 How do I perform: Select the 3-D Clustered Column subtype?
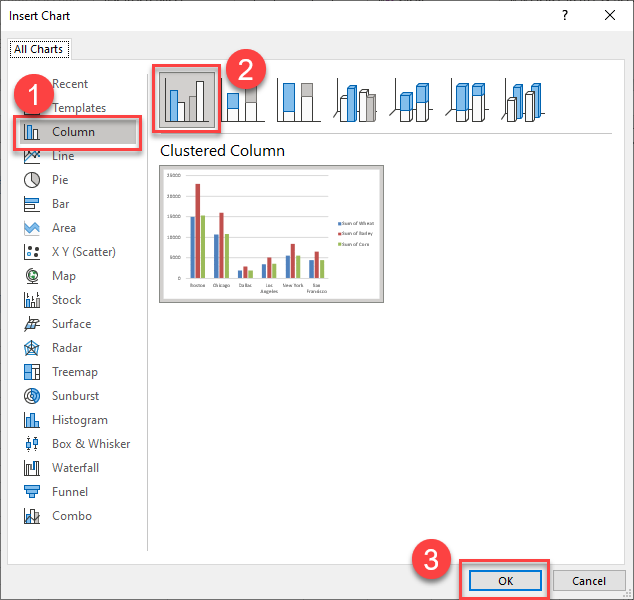[354, 100]
